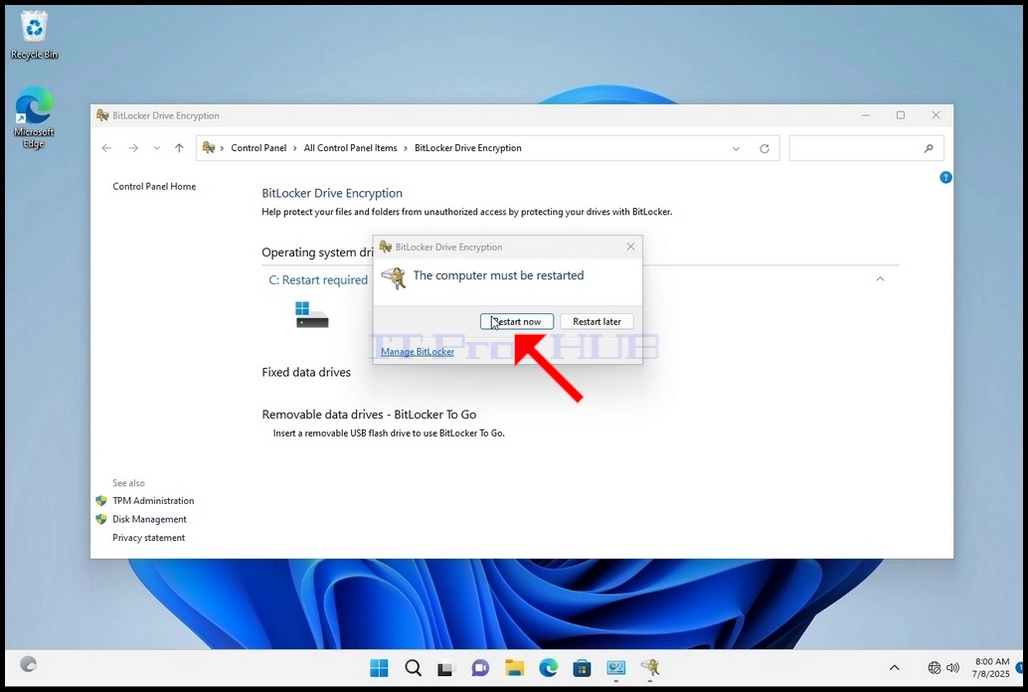Image resolution: width=1028 pixels, height=692 pixels.
Task: Go to Control Panel Home
Action: tap(154, 186)
